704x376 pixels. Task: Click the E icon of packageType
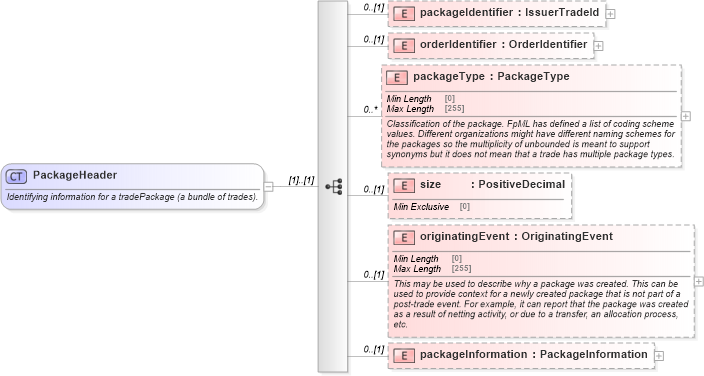point(397,78)
